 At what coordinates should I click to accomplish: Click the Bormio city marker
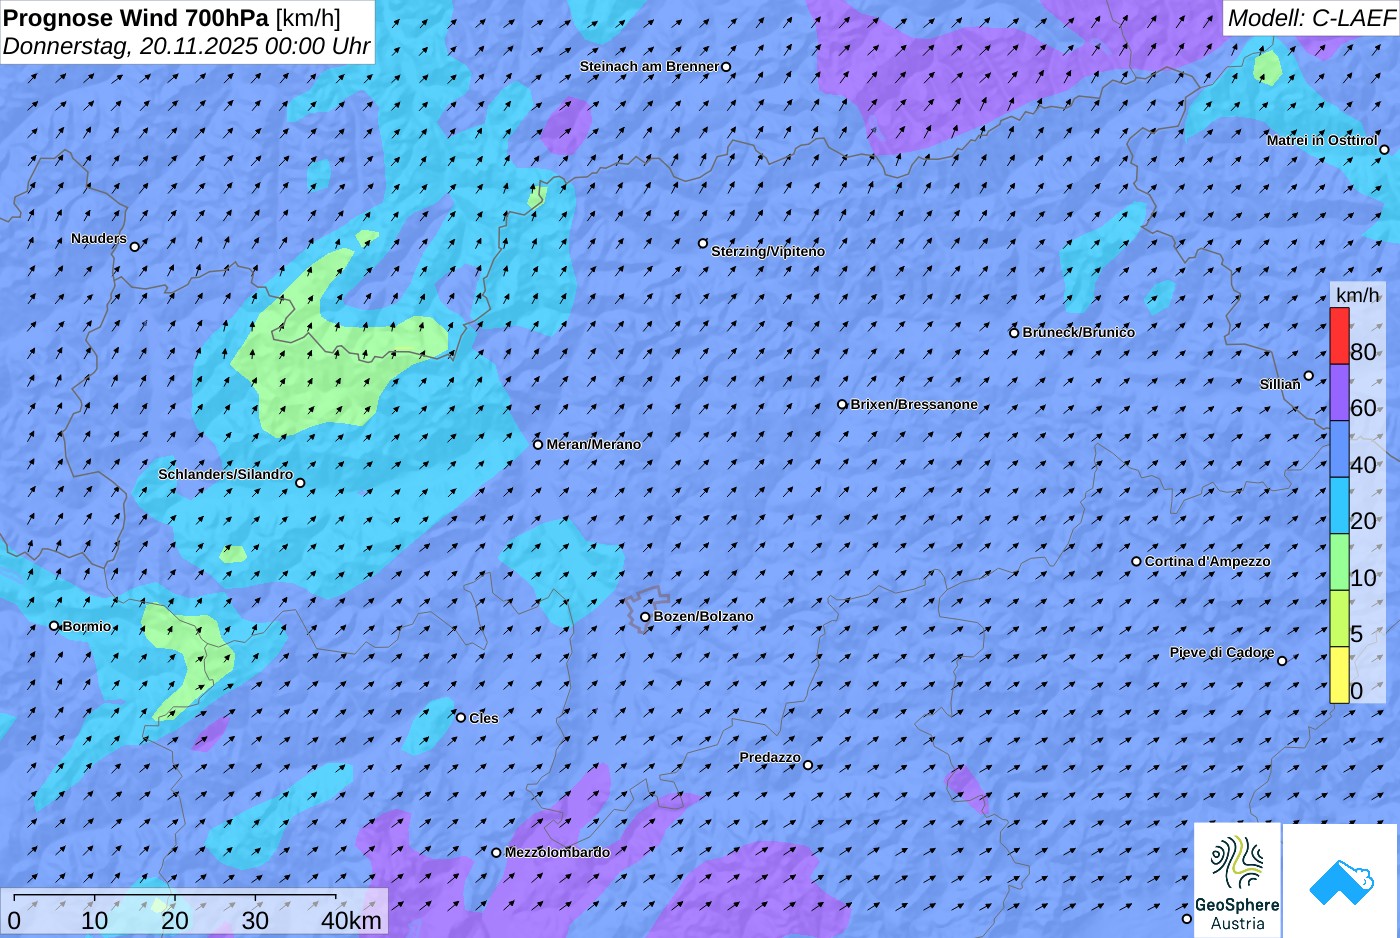[54, 626]
